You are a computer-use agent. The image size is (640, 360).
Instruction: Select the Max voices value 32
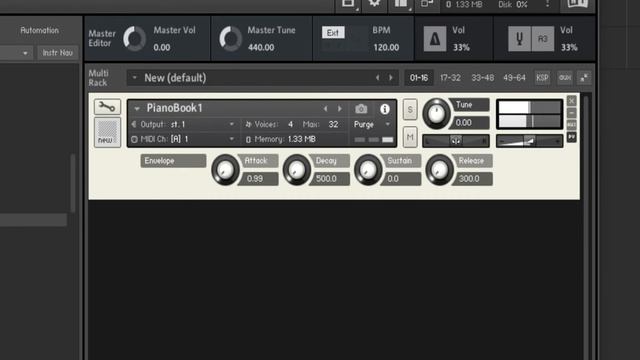333,124
